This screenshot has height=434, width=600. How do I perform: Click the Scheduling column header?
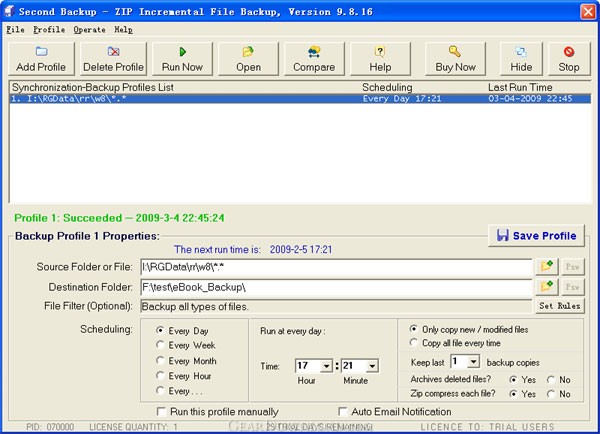(x=387, y=87)
